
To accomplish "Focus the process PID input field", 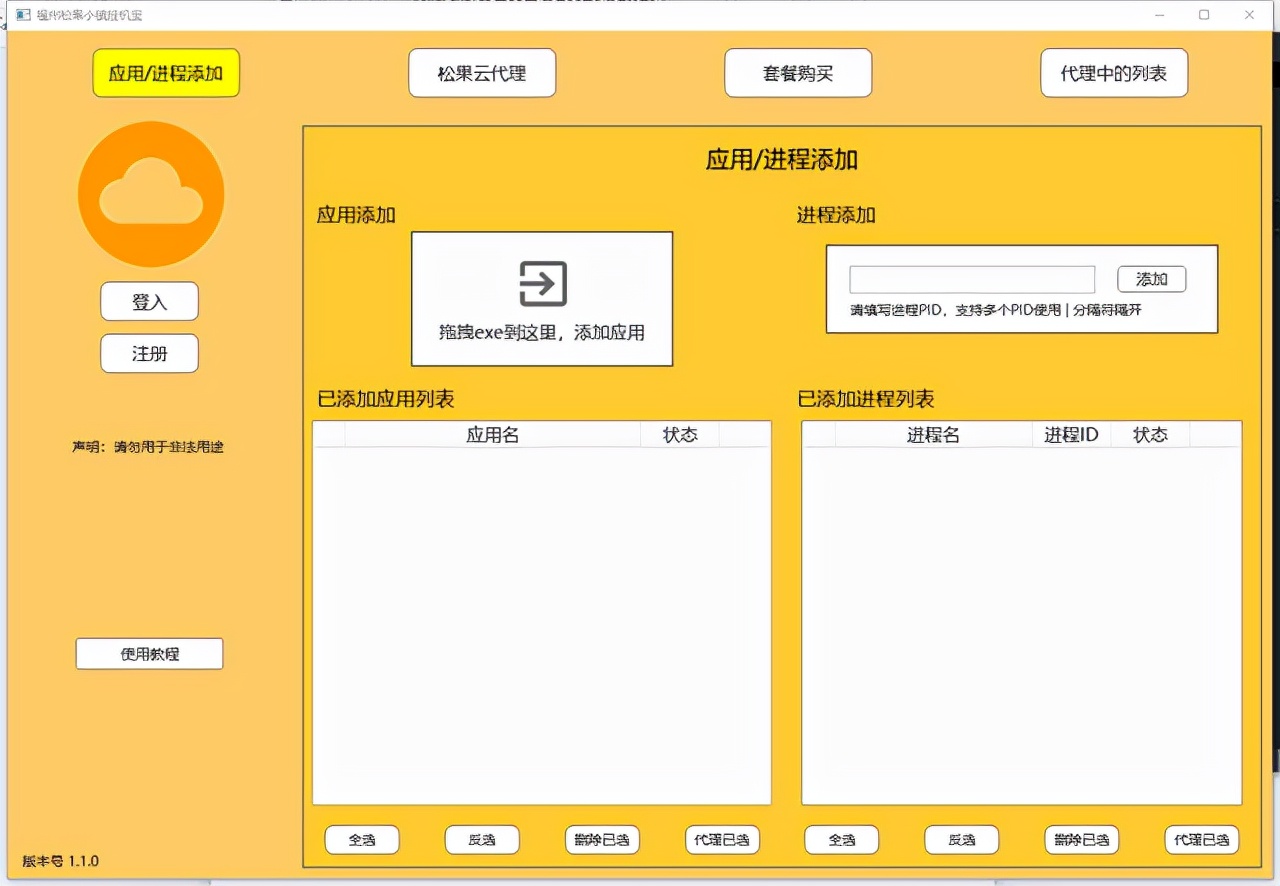I will [x=972, y=280].
